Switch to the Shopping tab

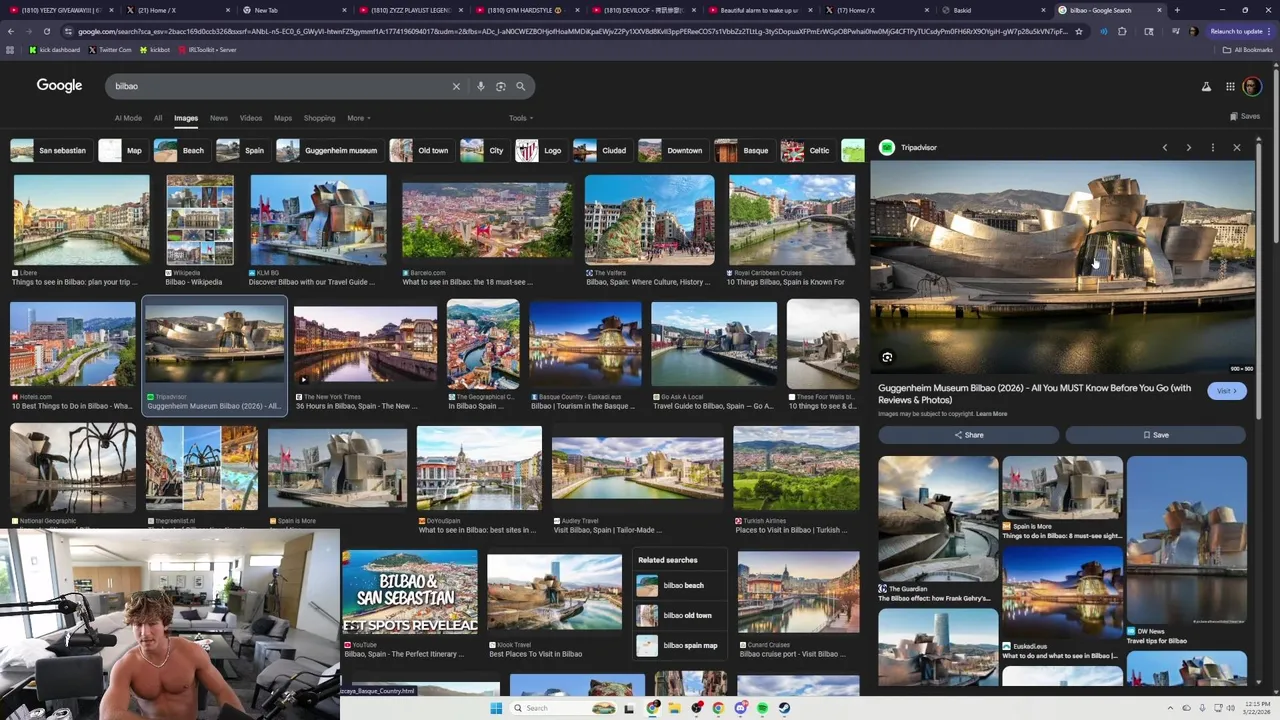click(319, 118)
